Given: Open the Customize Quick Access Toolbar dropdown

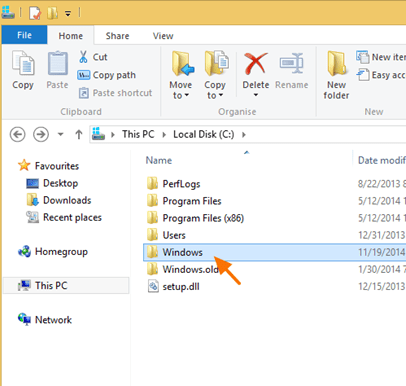Looking at the screenshot, I should (x=68, y=14).
